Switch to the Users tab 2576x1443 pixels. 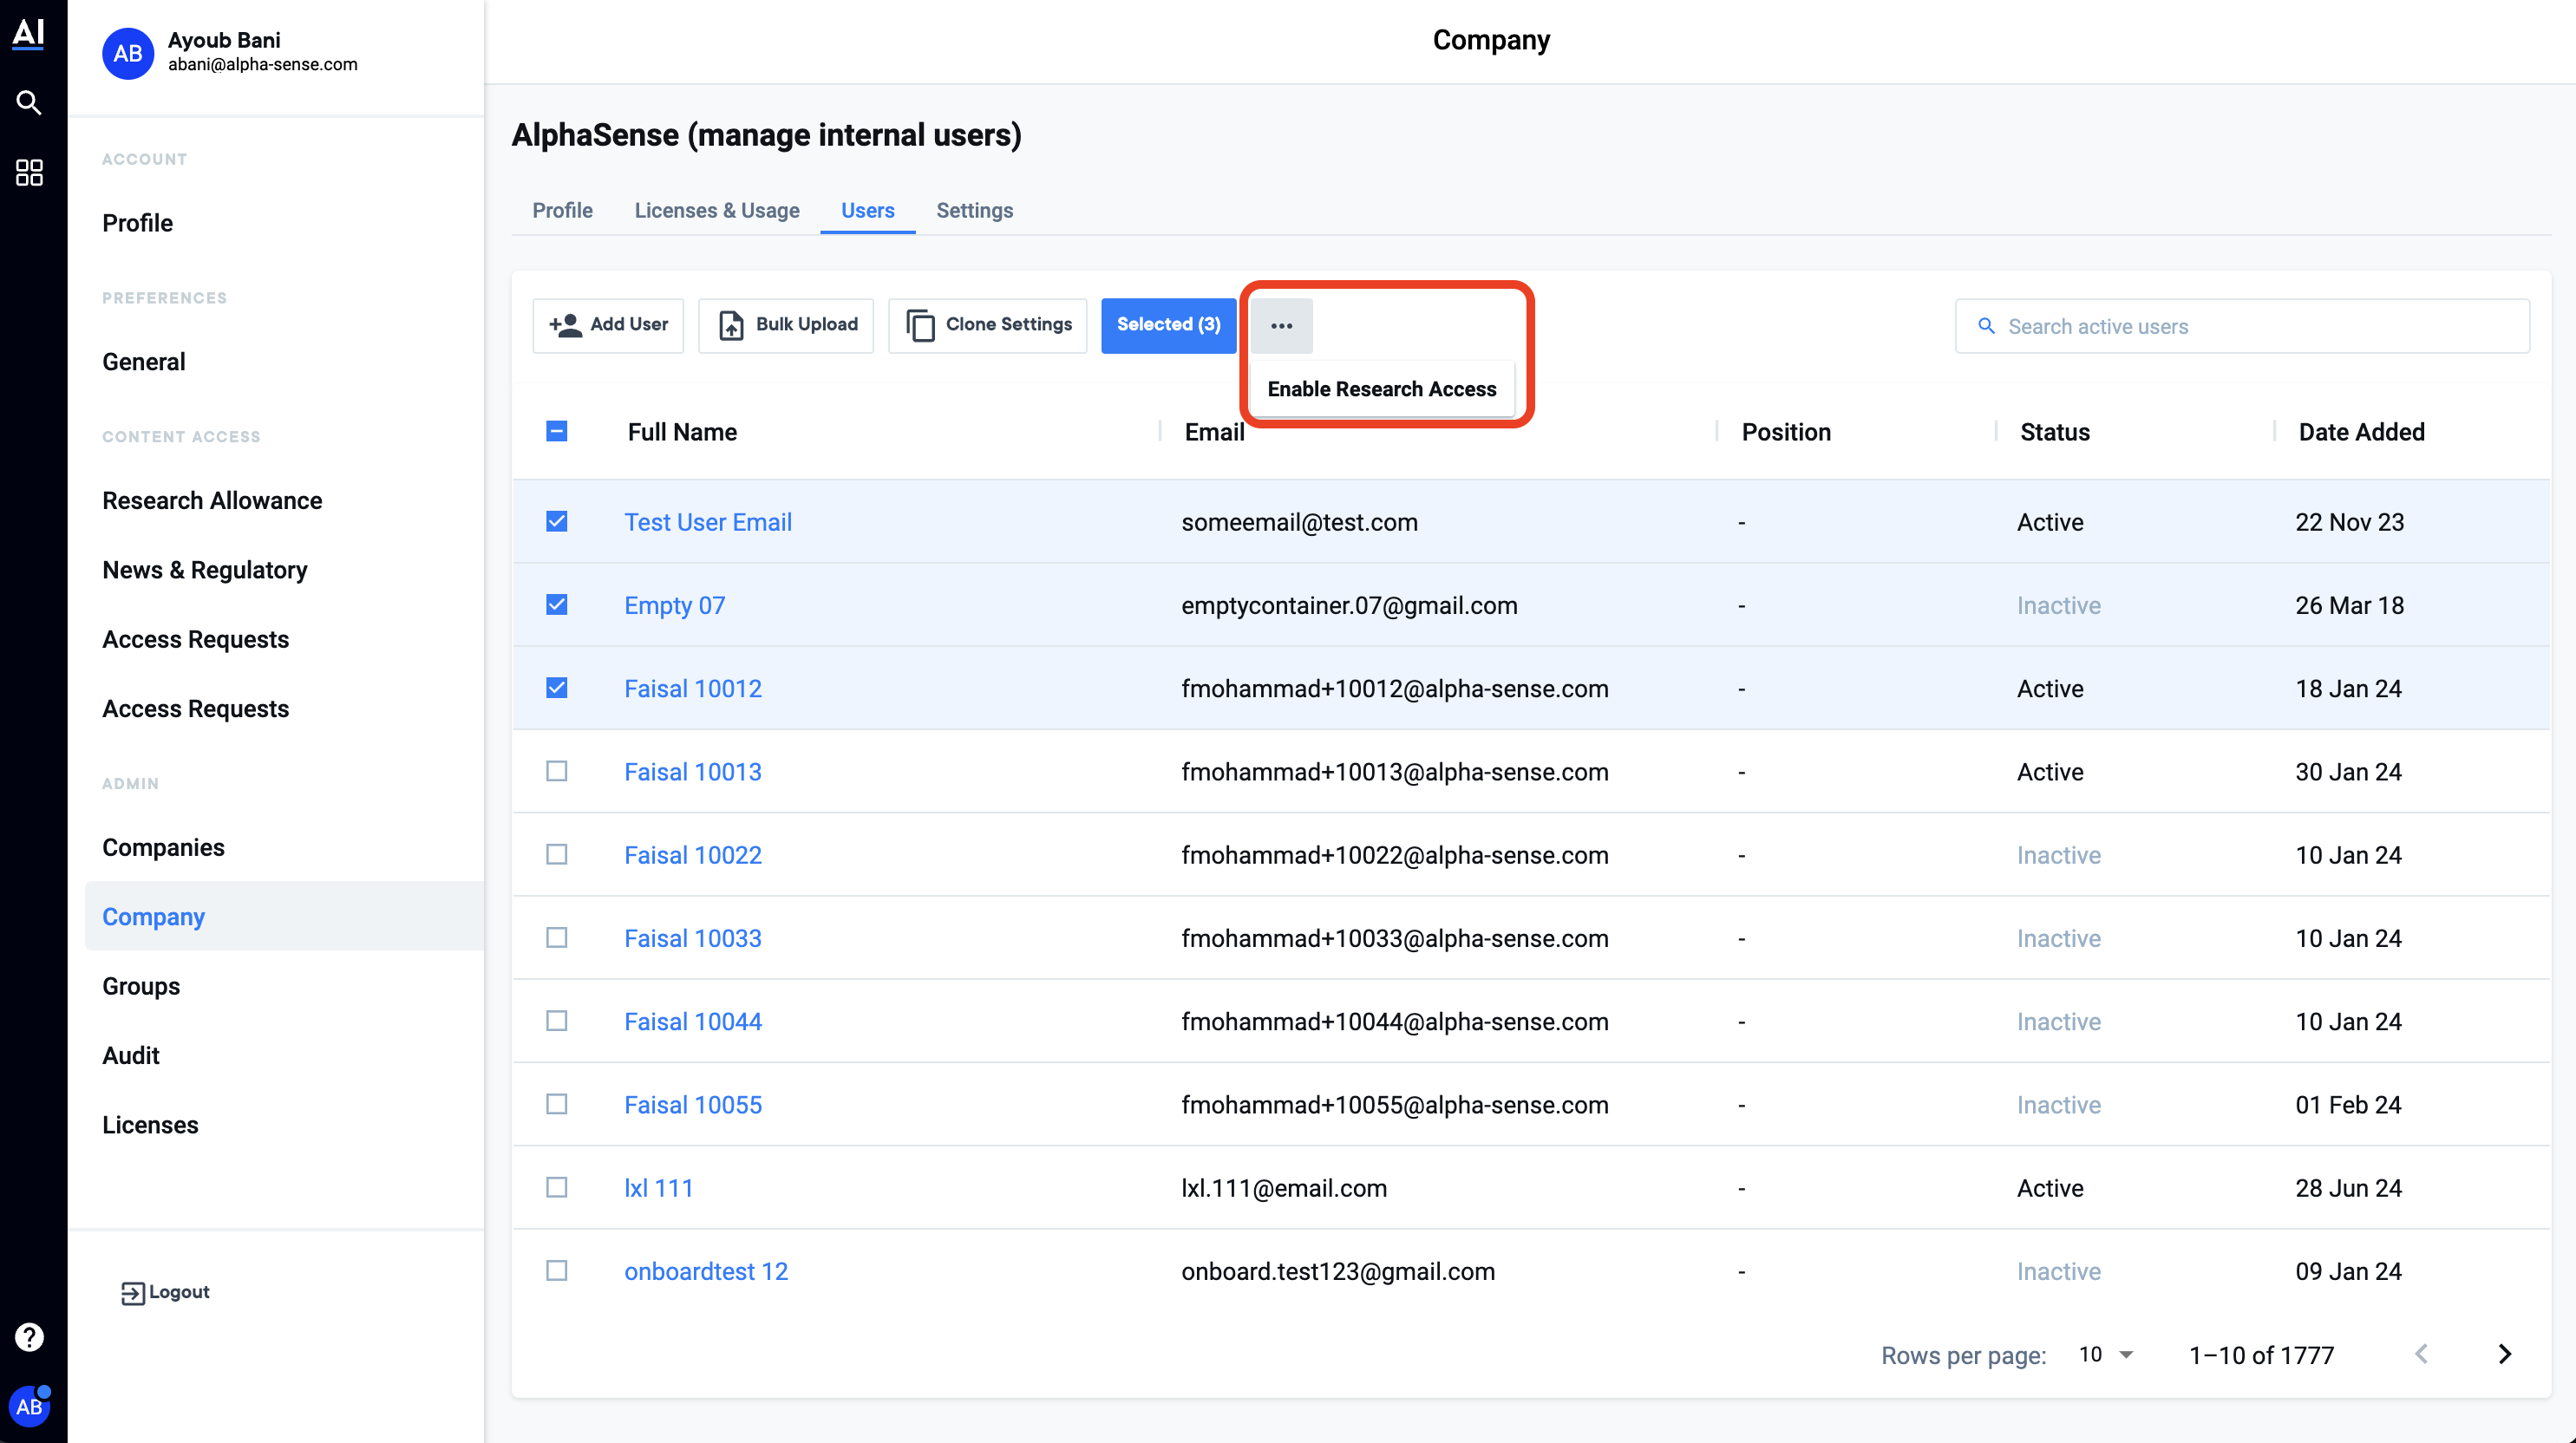coord(867,210)
